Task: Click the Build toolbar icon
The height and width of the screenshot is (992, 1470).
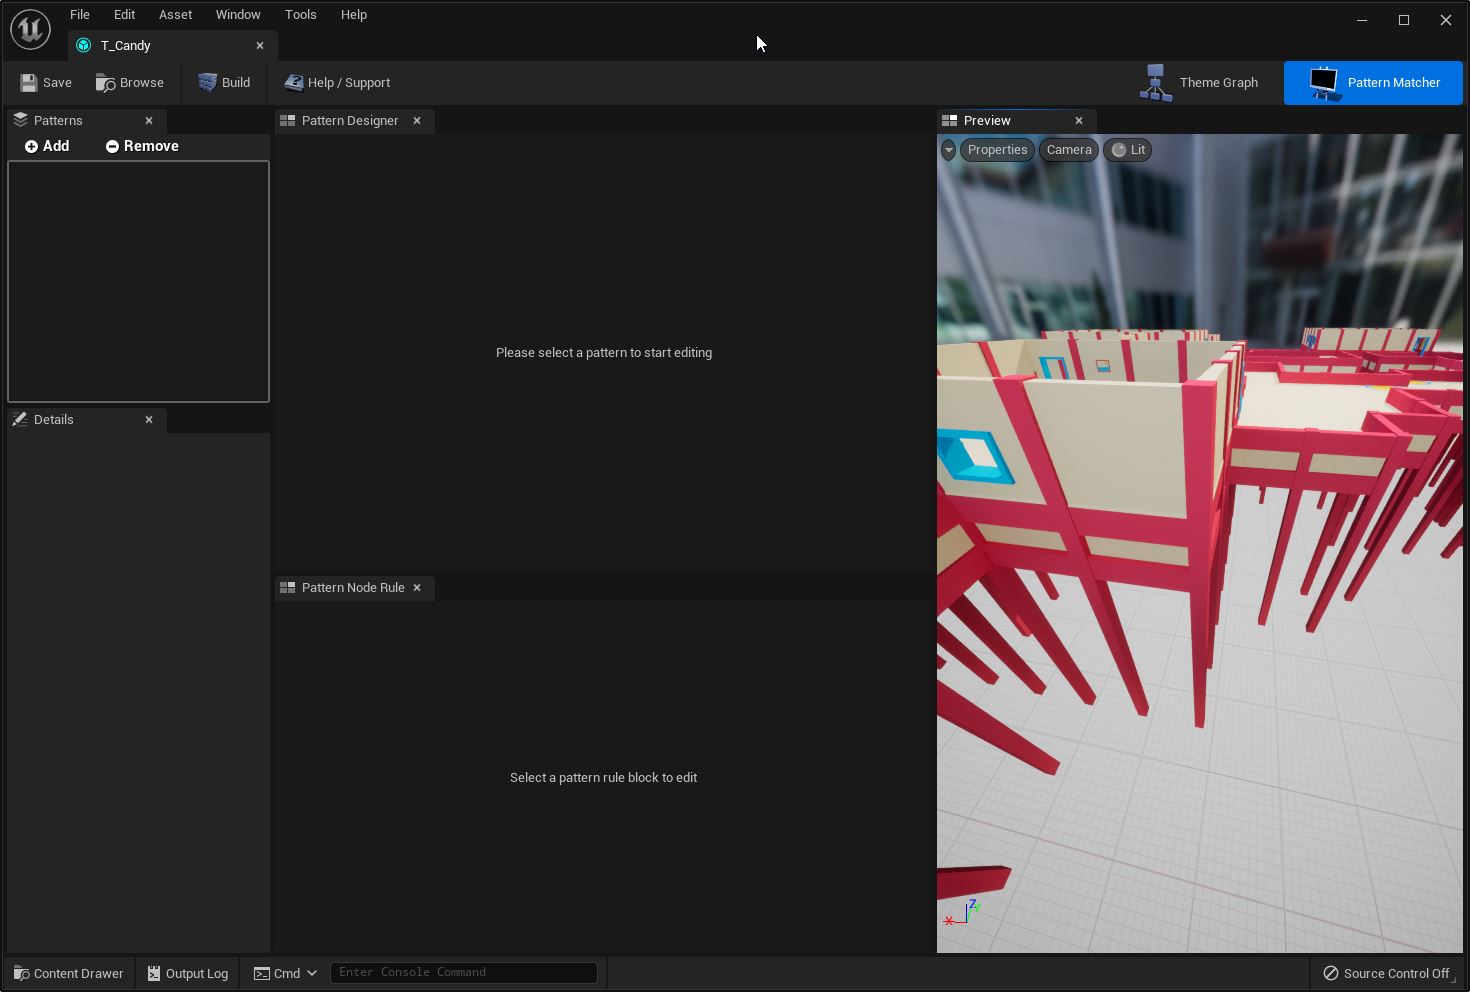Action: tap(207, 83)
